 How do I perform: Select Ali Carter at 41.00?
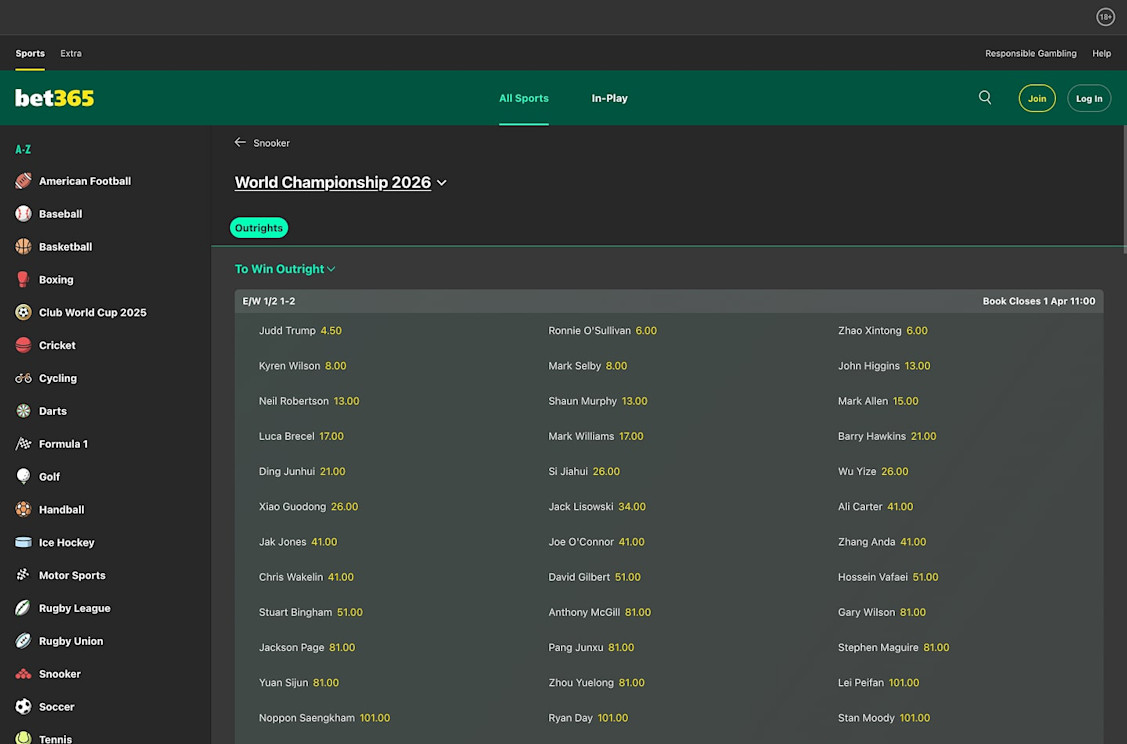875,507
